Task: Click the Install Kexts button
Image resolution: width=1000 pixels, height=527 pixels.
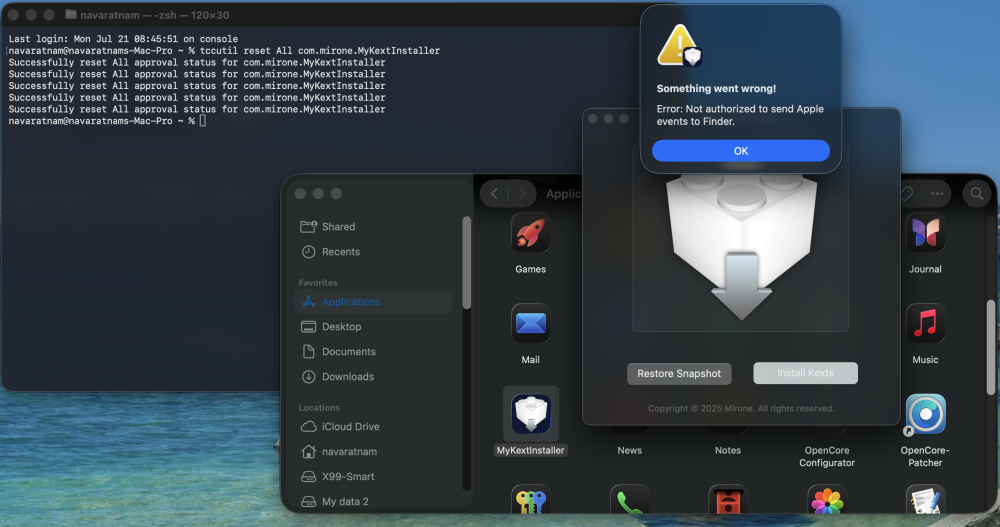Action: click(x=805, y=373)
